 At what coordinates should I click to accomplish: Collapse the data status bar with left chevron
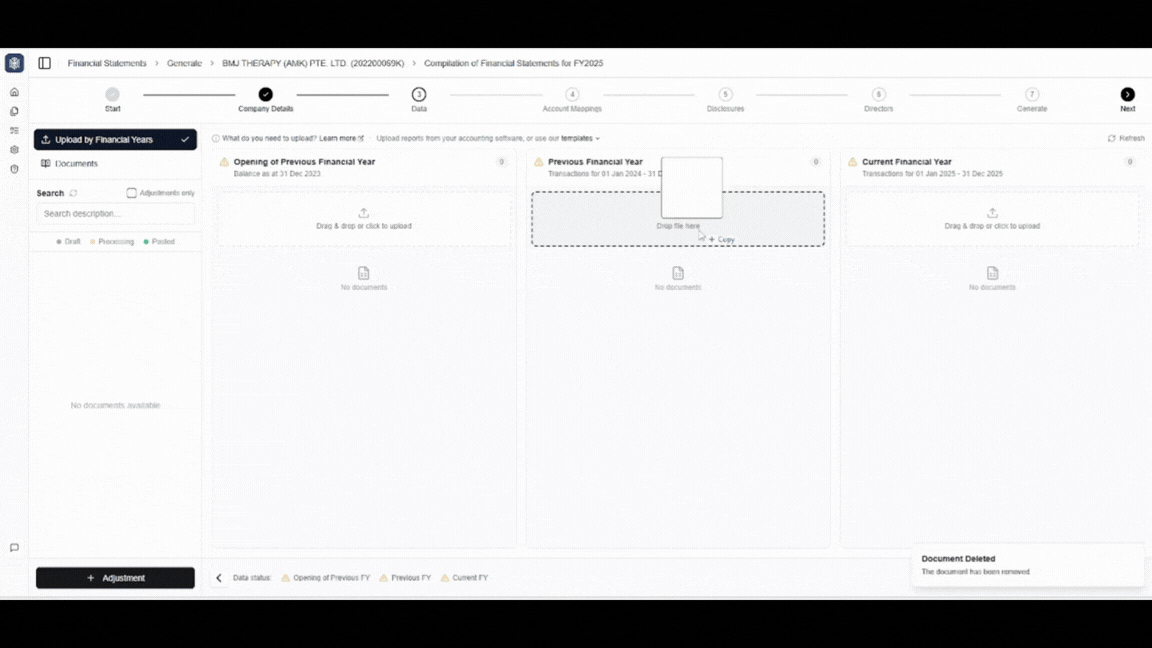pyautogui.click(x=219, y=578)
